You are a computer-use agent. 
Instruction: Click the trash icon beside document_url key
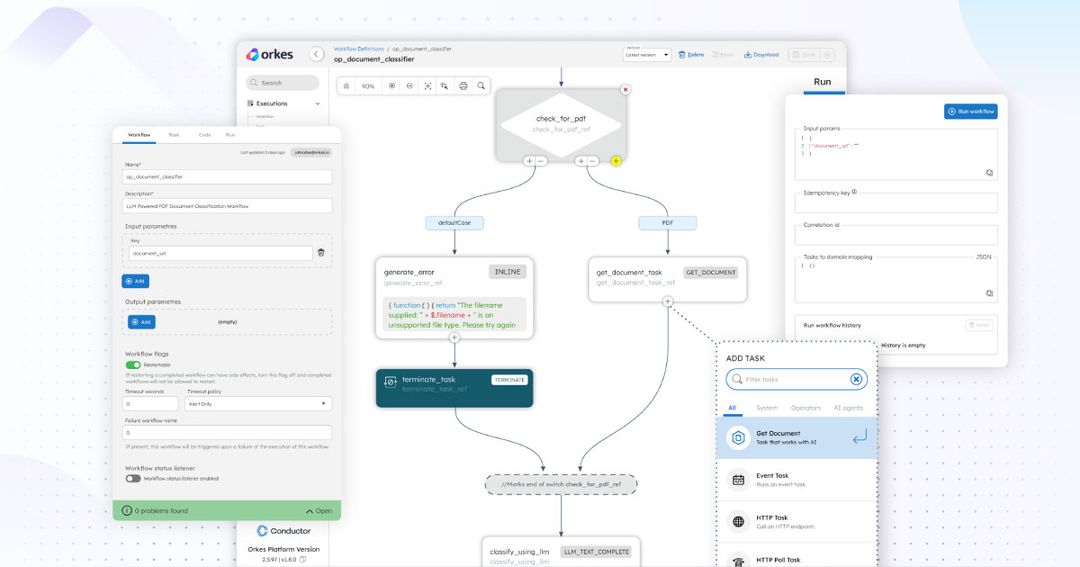321,253
